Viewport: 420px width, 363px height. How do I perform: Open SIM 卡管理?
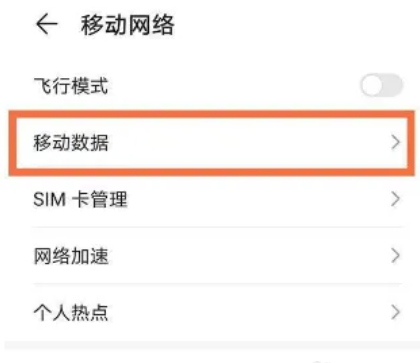point(212,199)
